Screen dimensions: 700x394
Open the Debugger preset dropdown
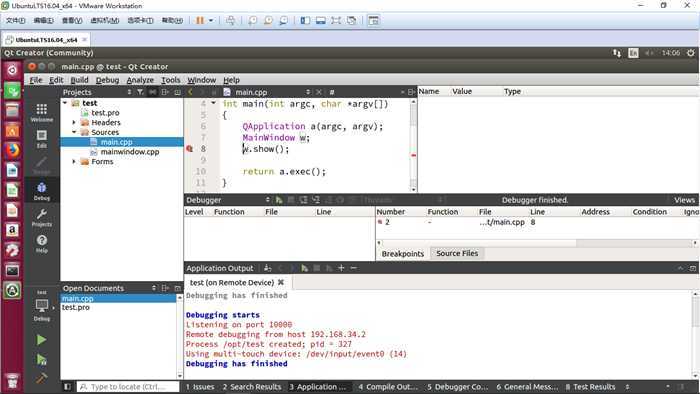pyautogui.click(x=267, y=200)
